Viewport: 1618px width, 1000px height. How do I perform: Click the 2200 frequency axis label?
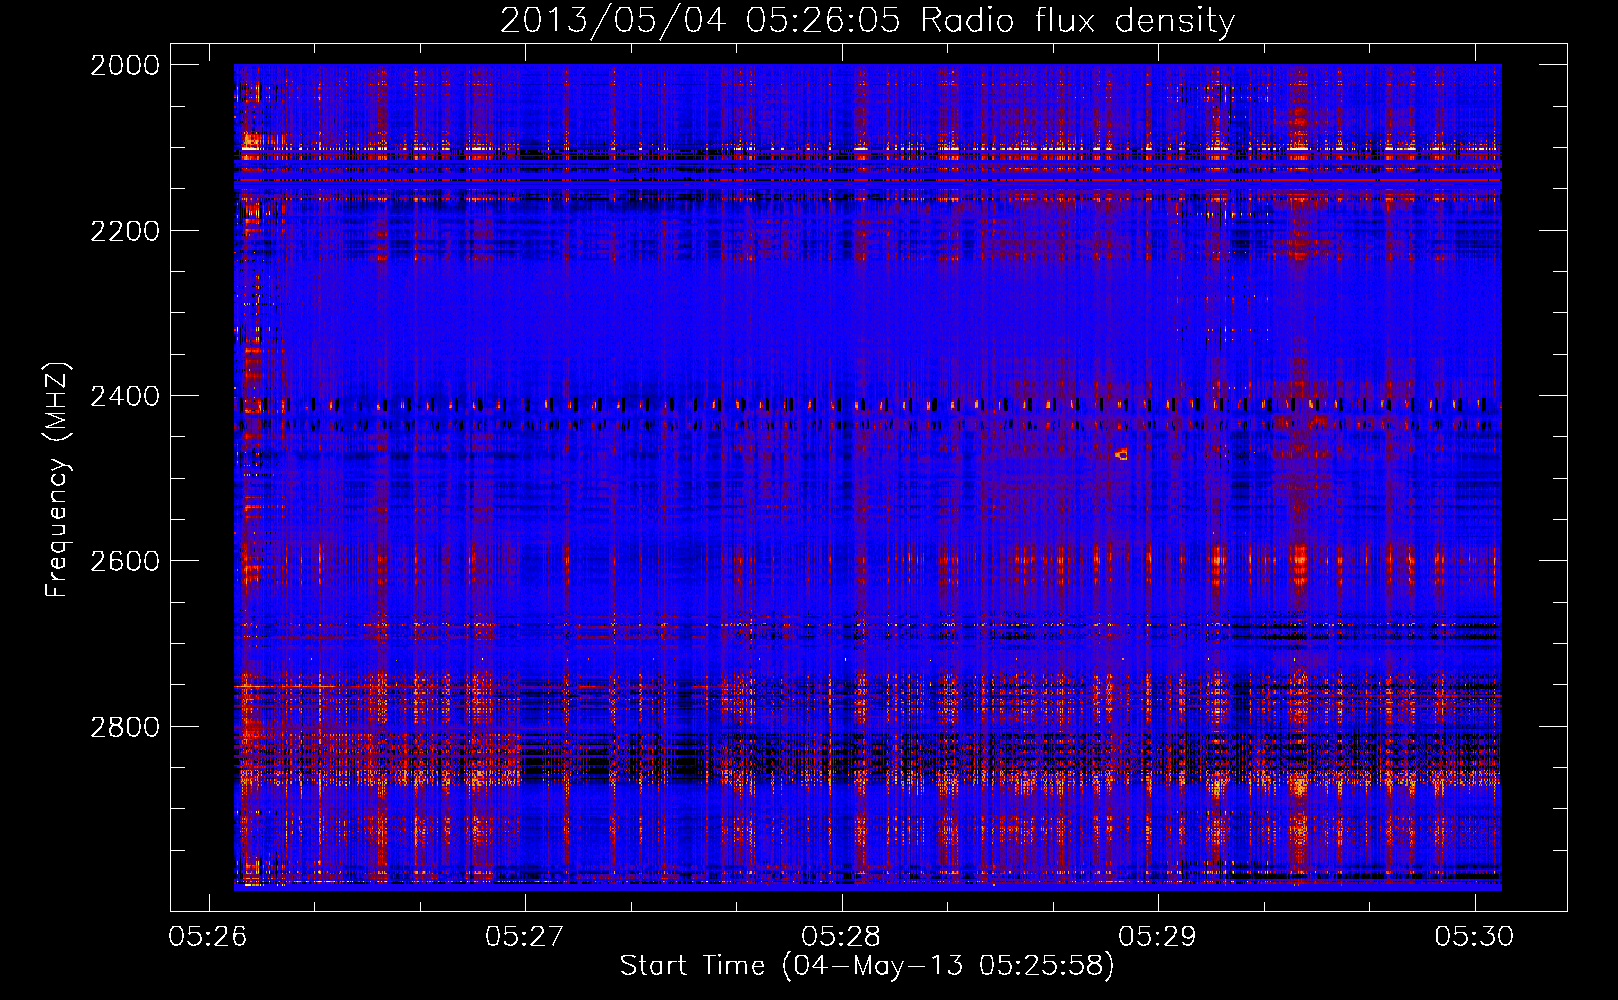pos(125,231)
